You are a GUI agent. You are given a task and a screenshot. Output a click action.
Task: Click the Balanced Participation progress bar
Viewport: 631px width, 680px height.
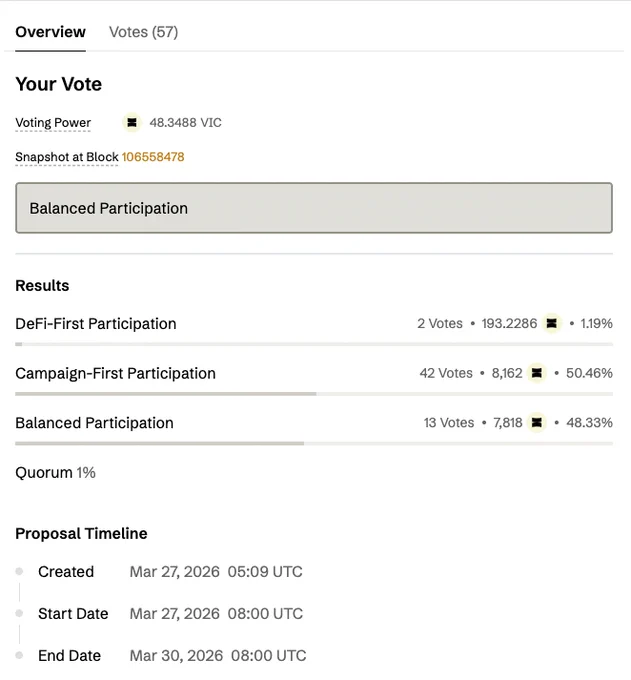point(314,444)
